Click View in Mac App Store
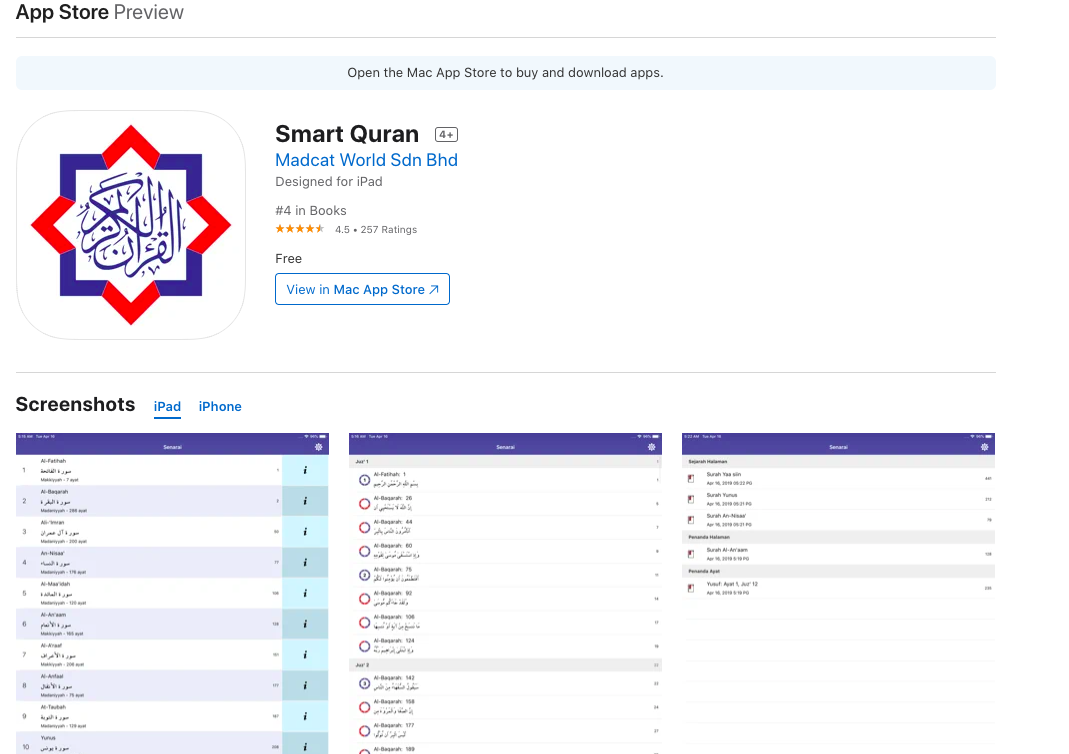The image size is (1069, 754). point(362,288)
